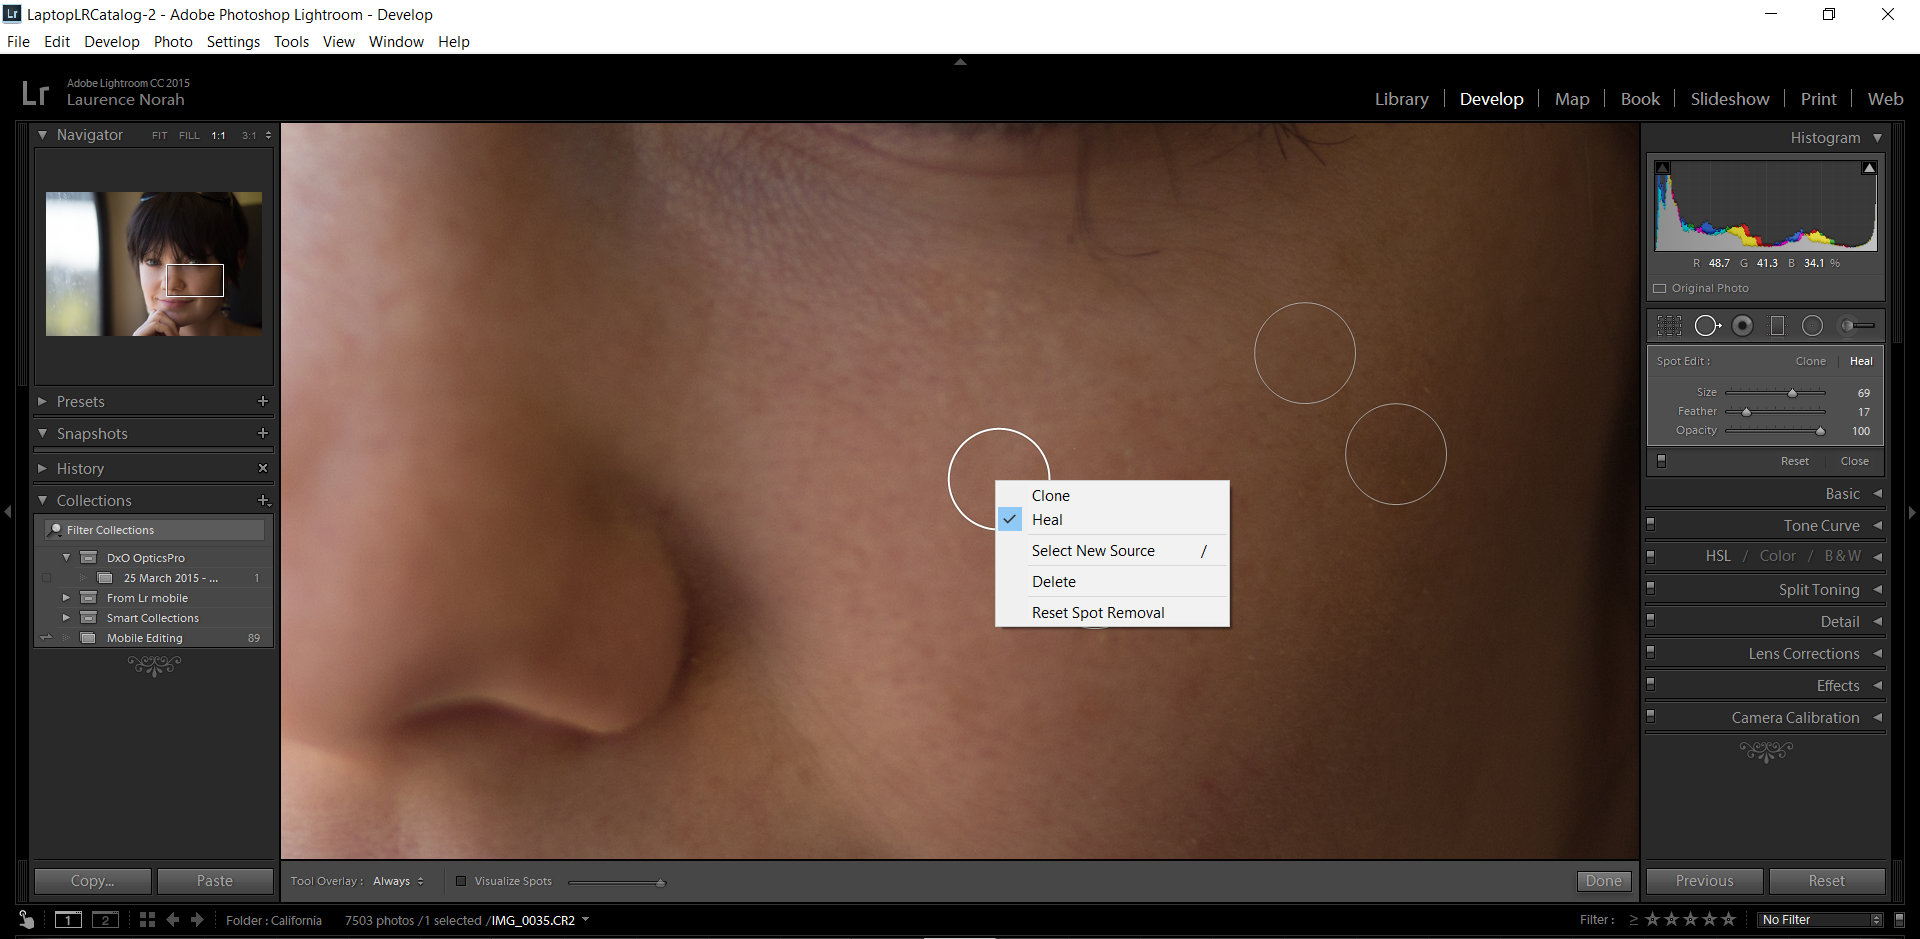
Task: Enable Visualize Spots checkbox
Action: pyautogui.click(x=461, y=881)
